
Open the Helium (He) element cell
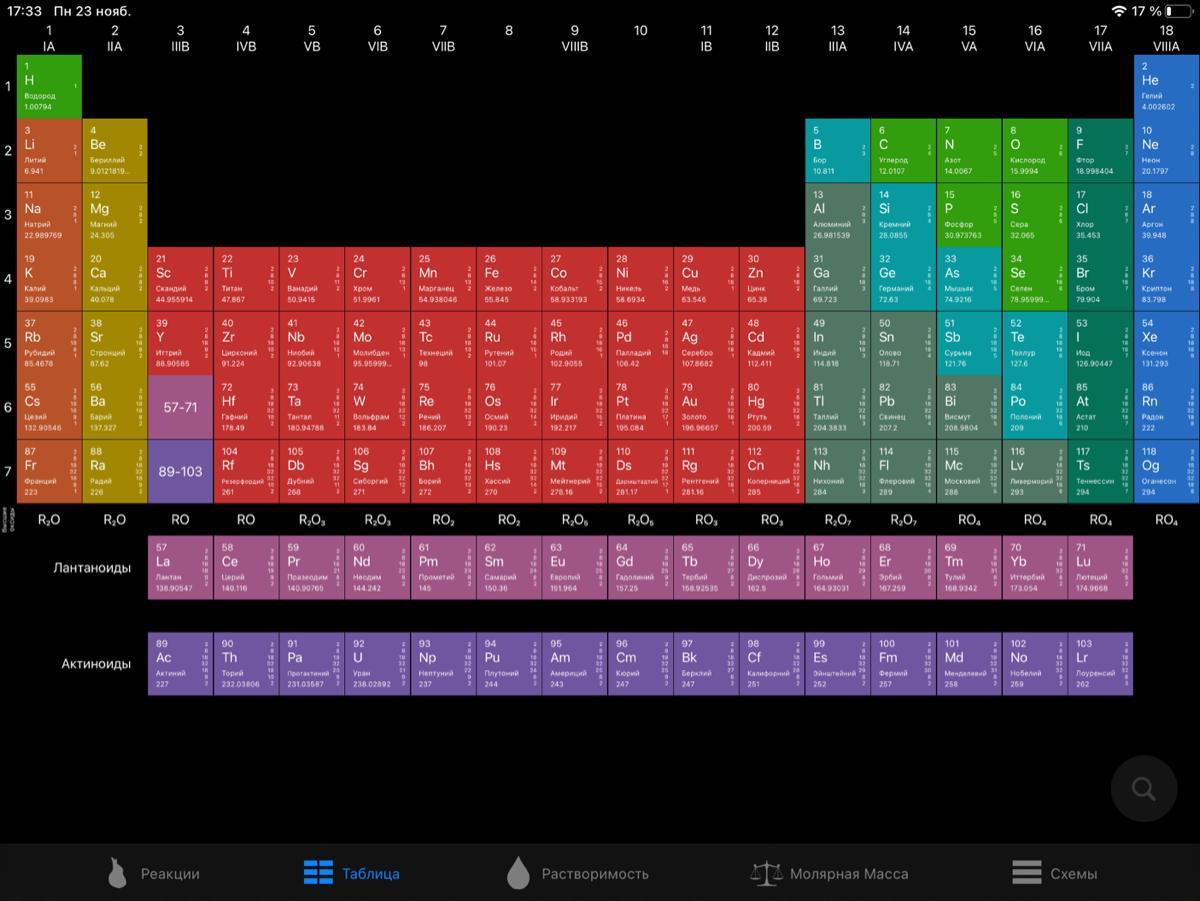click(x=1166, y=86)
